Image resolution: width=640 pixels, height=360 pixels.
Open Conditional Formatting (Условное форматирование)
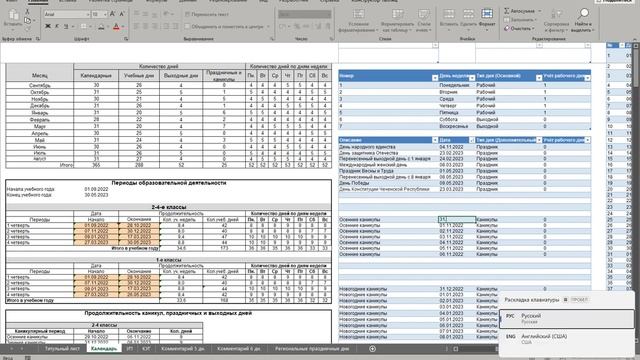[x=358, y=21]
